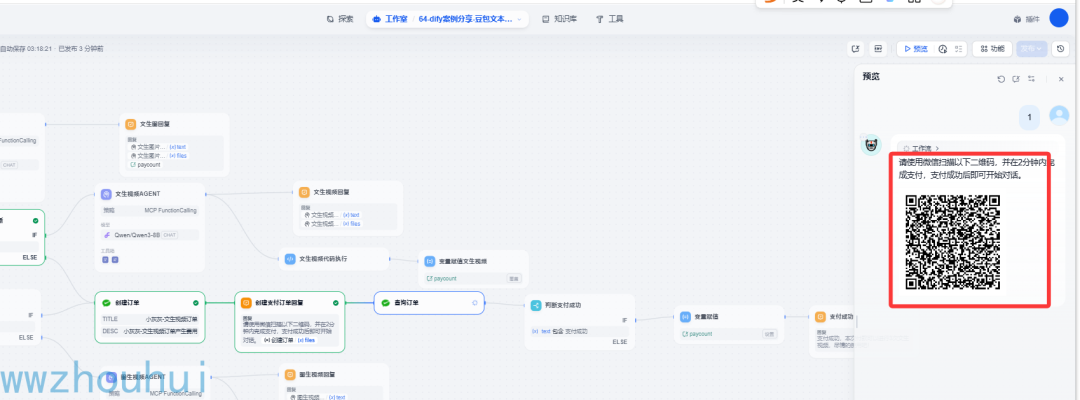Select the 支付成功 answer node icon
The image size is (1080, 400).
820,317
